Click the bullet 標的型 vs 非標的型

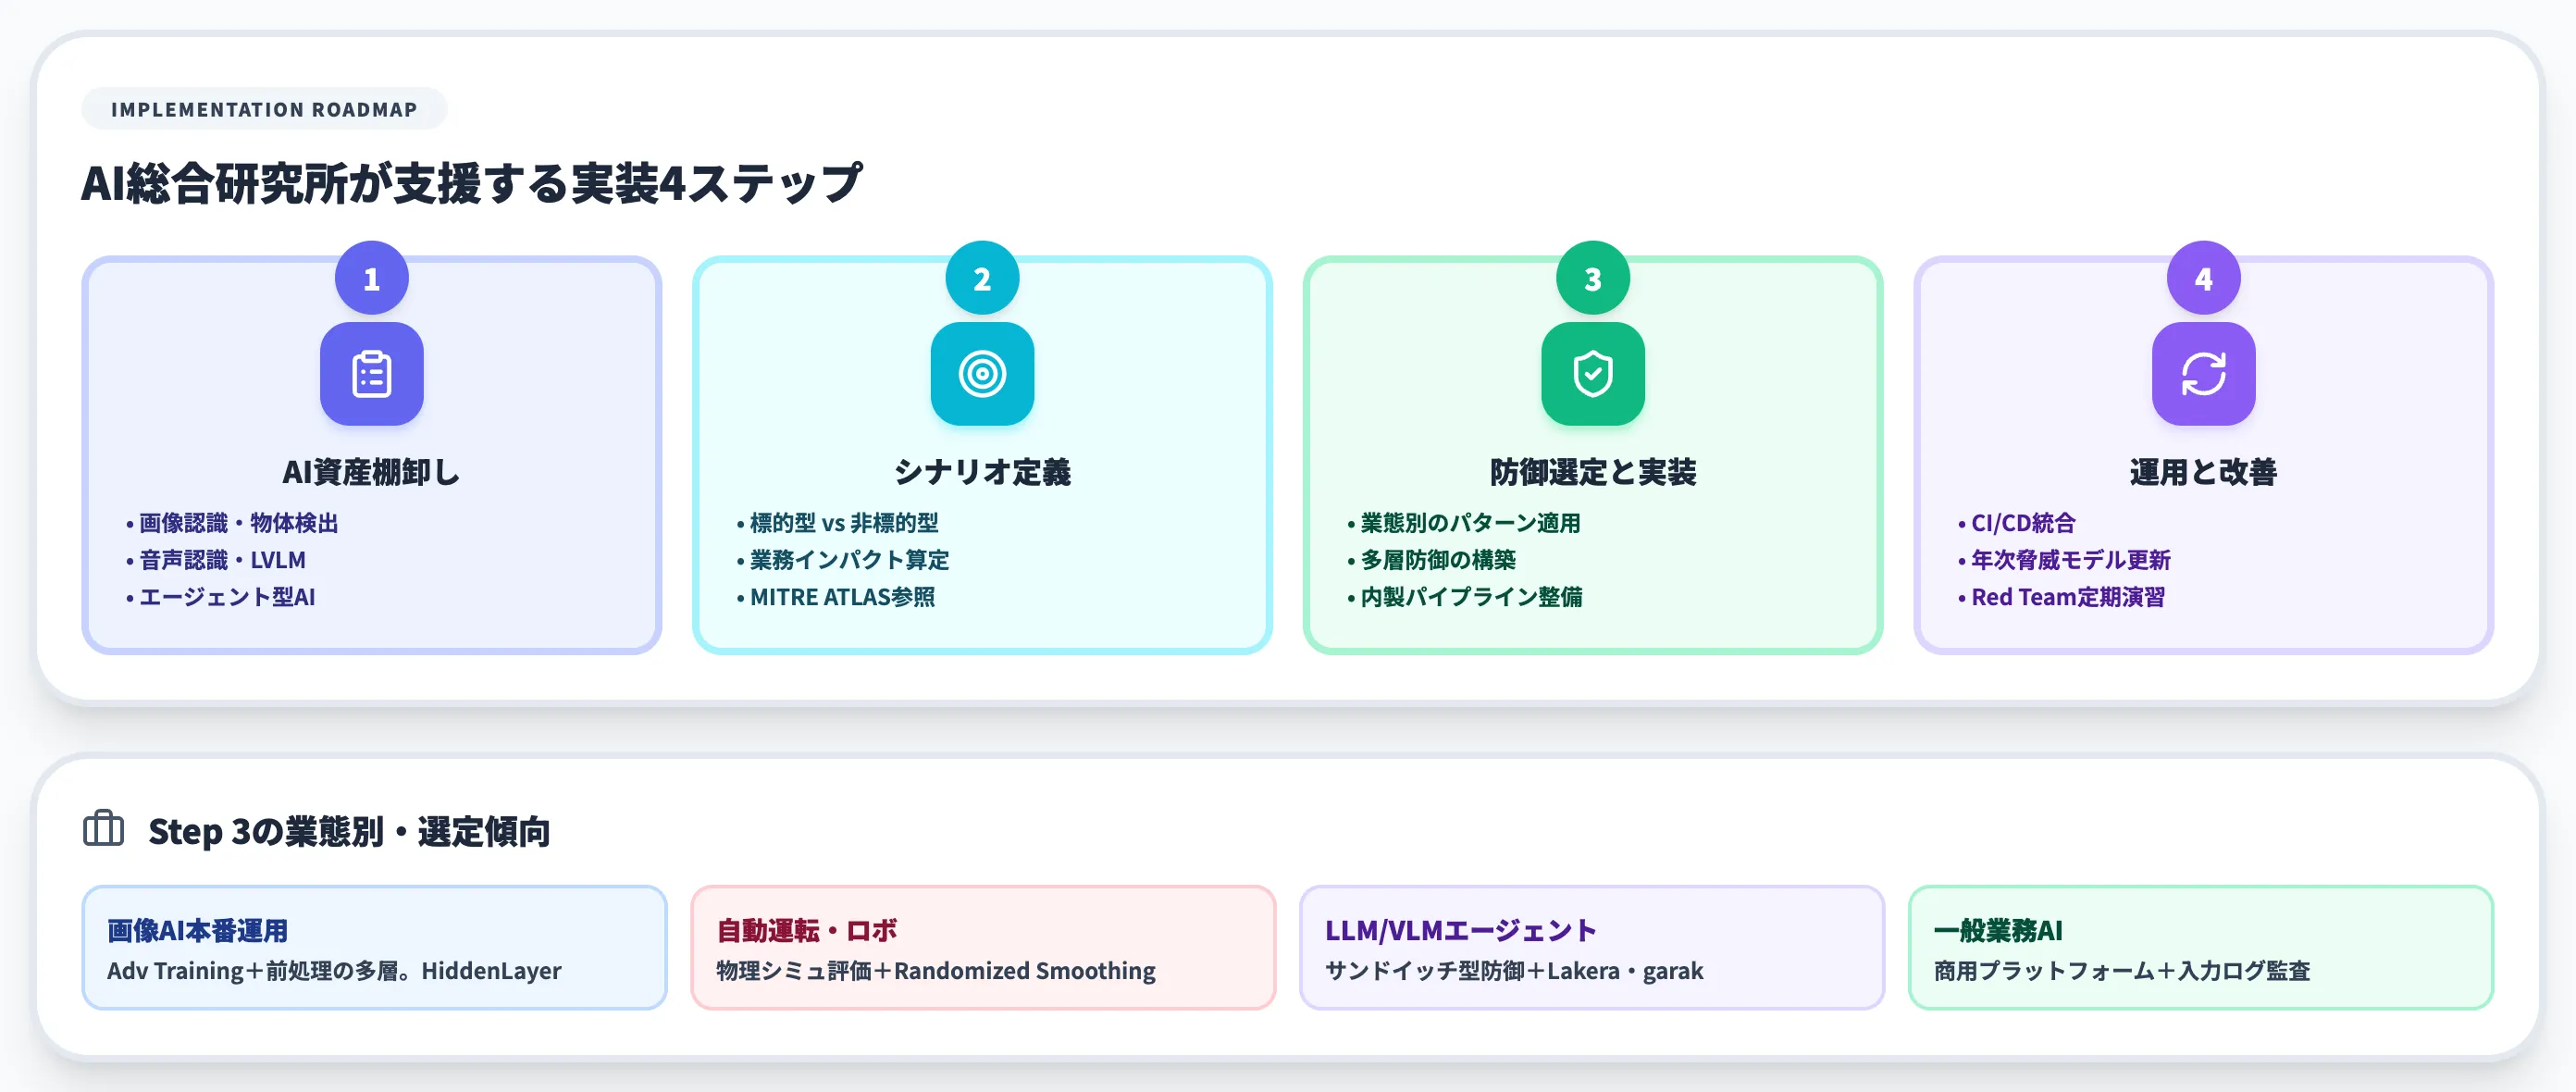coord(837,523)
